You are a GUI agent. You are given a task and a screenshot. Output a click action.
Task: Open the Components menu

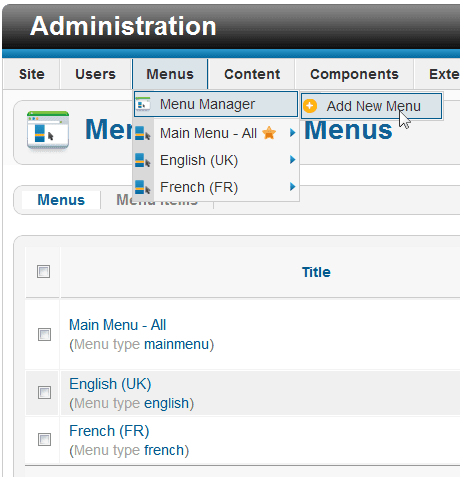[354, 74]
